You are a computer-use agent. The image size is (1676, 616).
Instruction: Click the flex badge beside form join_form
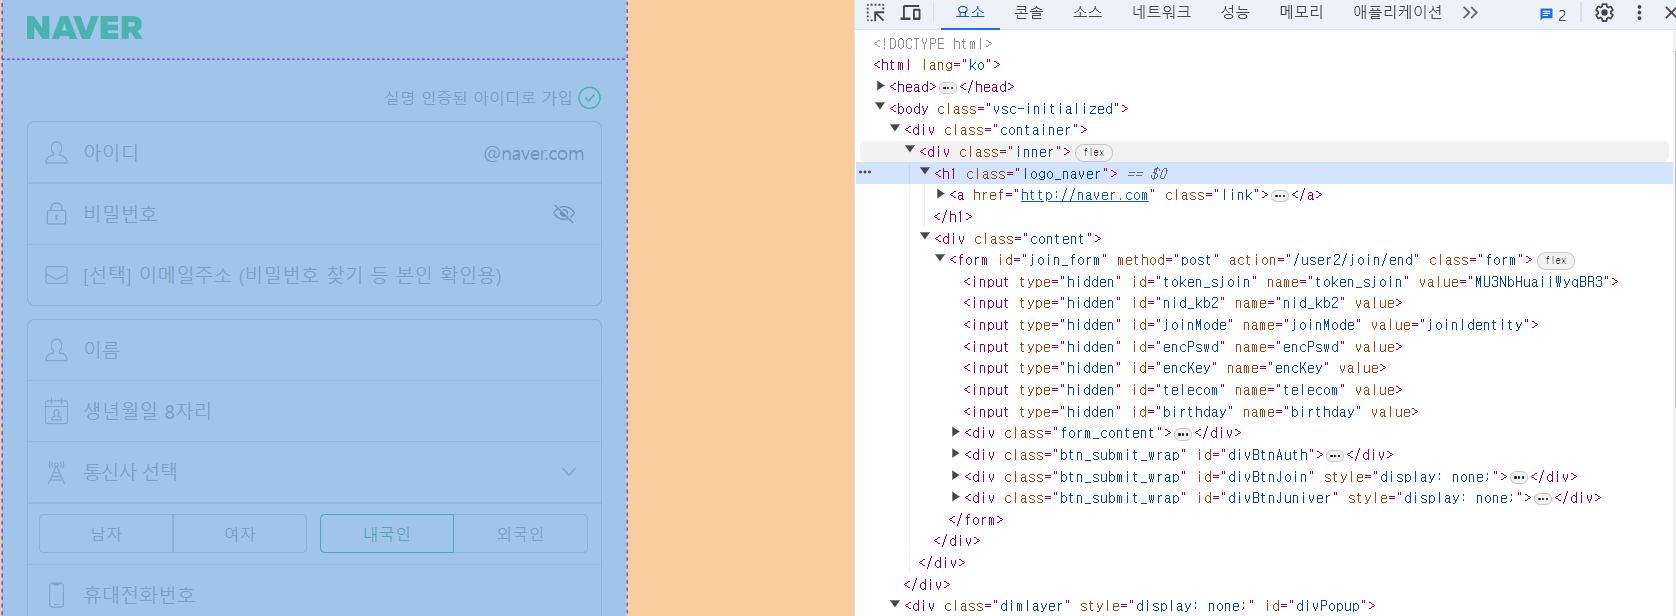(x=1556, y=260)
